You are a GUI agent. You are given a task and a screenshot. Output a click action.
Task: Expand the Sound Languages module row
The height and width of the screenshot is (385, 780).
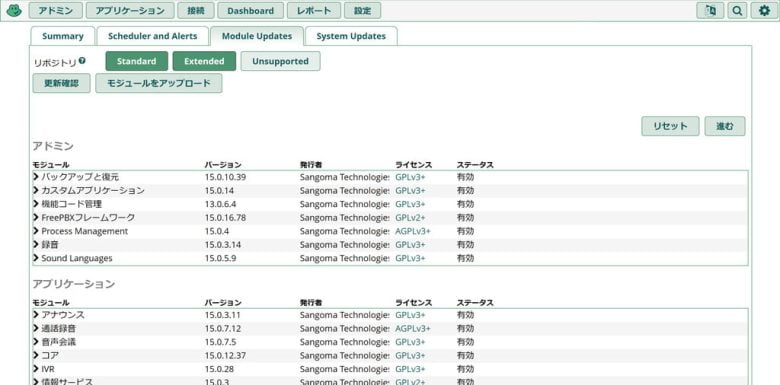pos(390,258)
